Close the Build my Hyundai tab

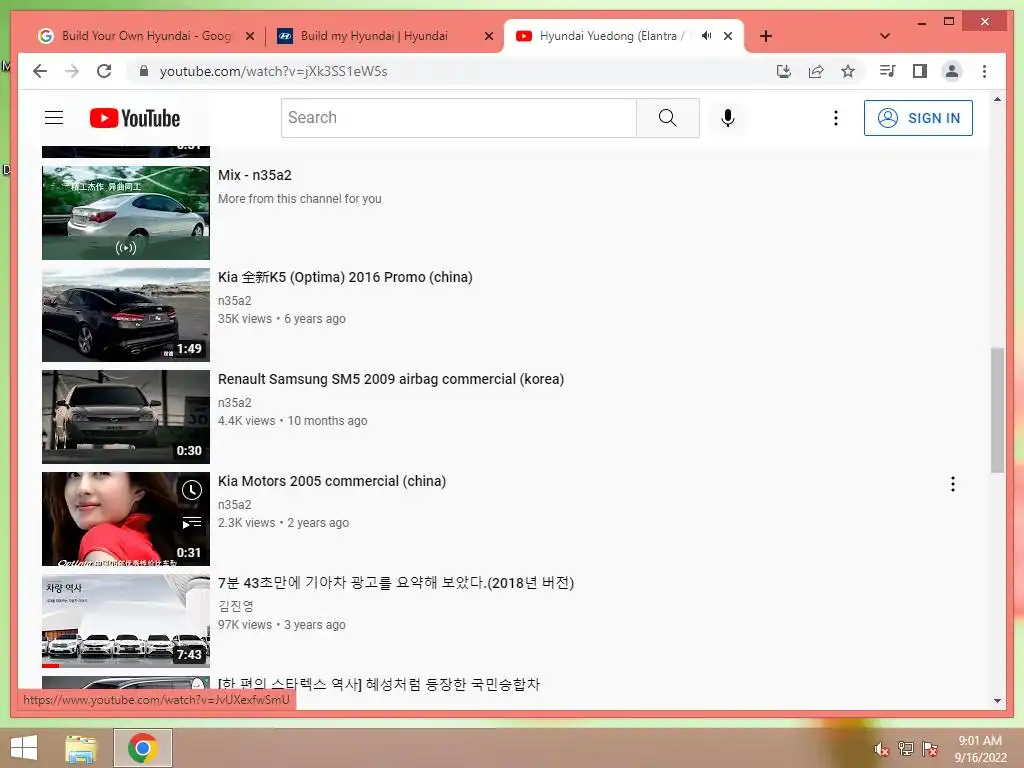click(x=488, y=37)
